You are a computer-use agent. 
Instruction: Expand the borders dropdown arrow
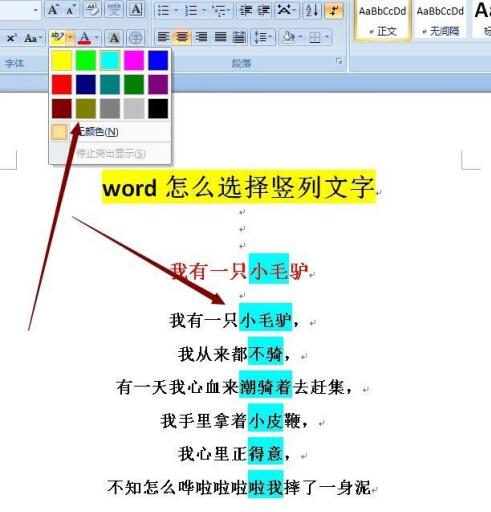click(327, 37)
